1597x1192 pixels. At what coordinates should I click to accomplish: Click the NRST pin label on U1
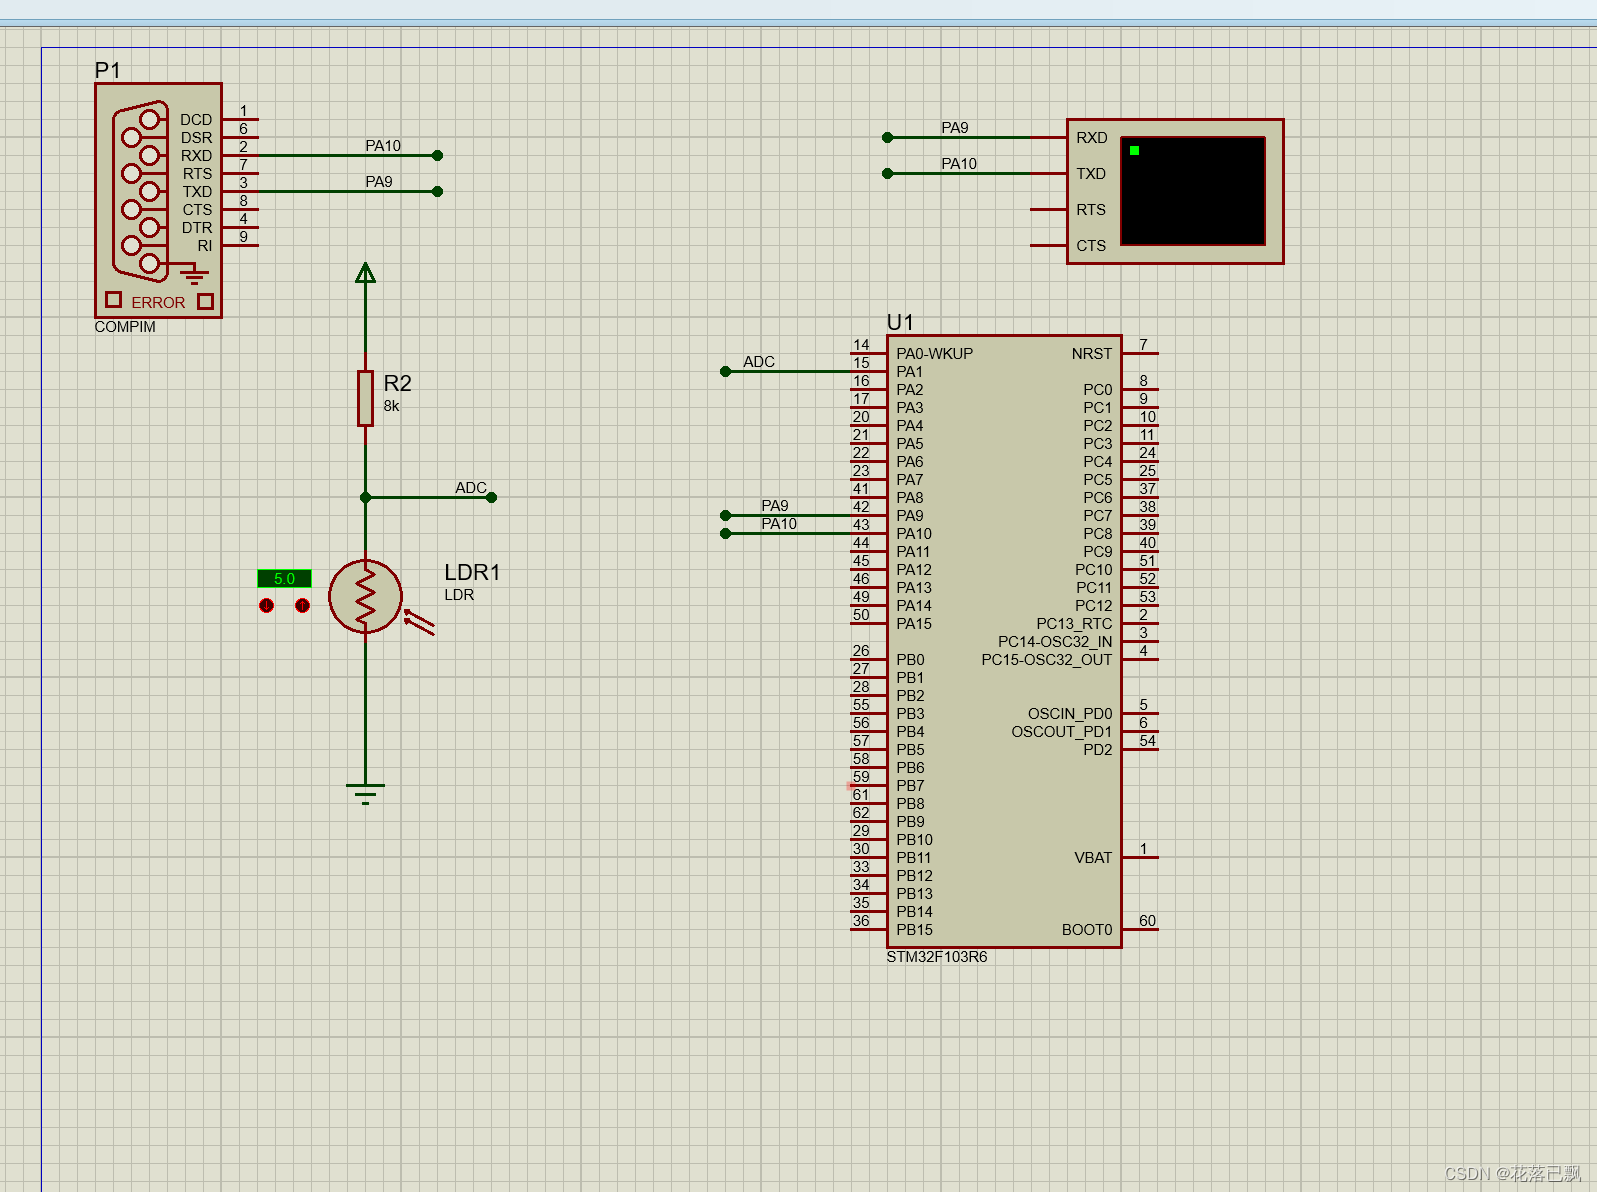point(1092,353)
